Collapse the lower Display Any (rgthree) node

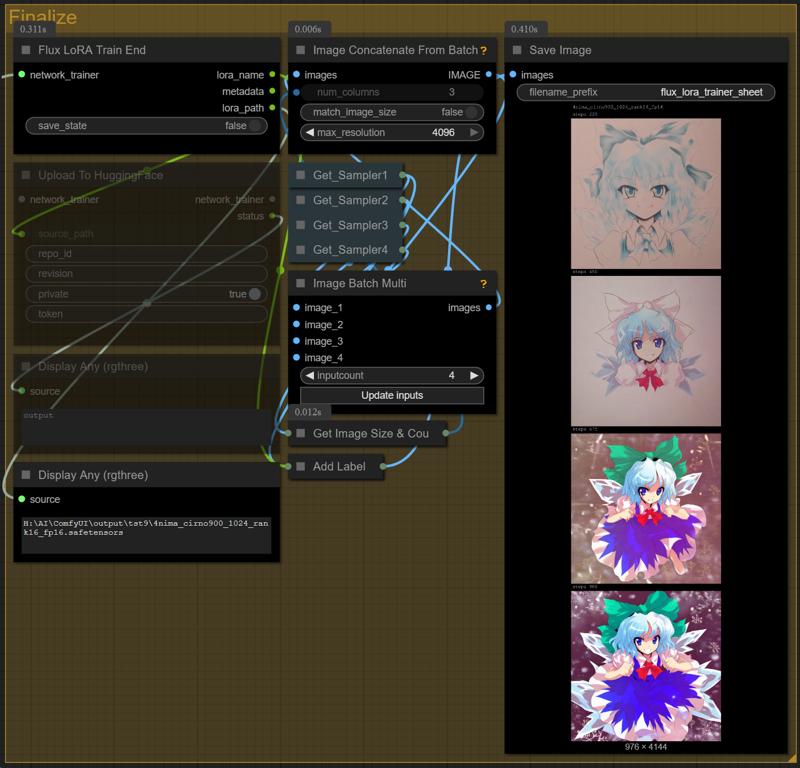click(x=26, y=475)
